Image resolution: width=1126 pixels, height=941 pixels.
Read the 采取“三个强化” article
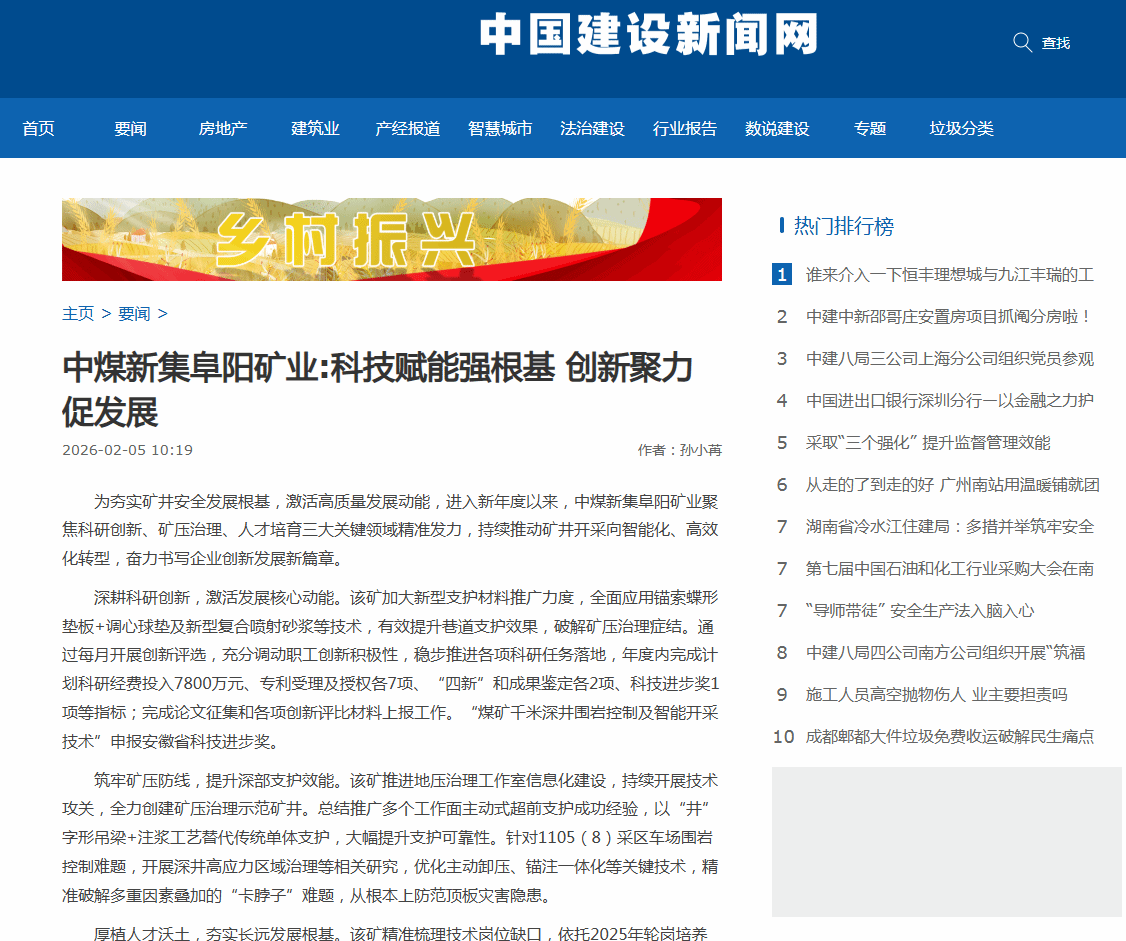click(x=927, y=443)
